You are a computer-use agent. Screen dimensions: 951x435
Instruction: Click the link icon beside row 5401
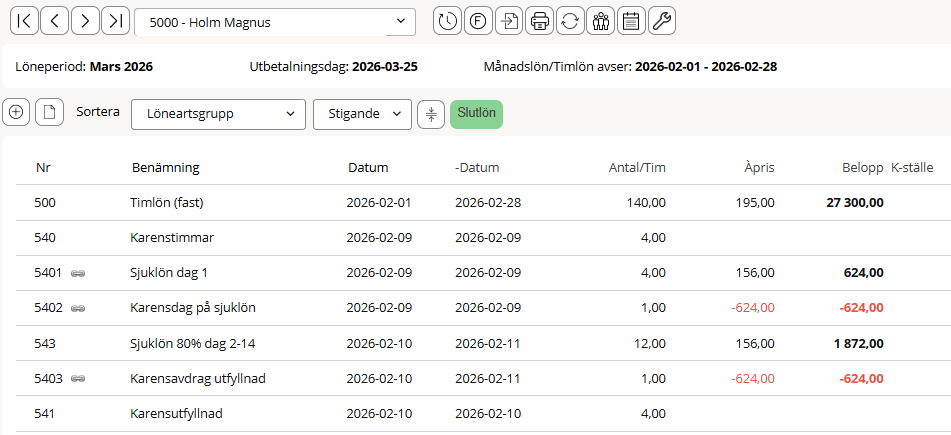click(x=78, y=273)
